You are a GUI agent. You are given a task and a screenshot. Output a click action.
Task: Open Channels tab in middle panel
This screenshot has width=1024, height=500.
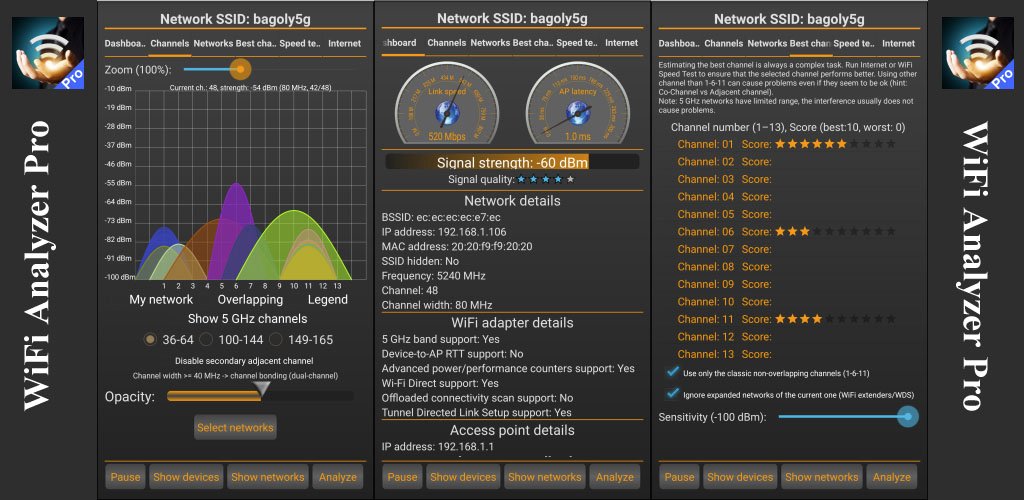click(447, 43)
